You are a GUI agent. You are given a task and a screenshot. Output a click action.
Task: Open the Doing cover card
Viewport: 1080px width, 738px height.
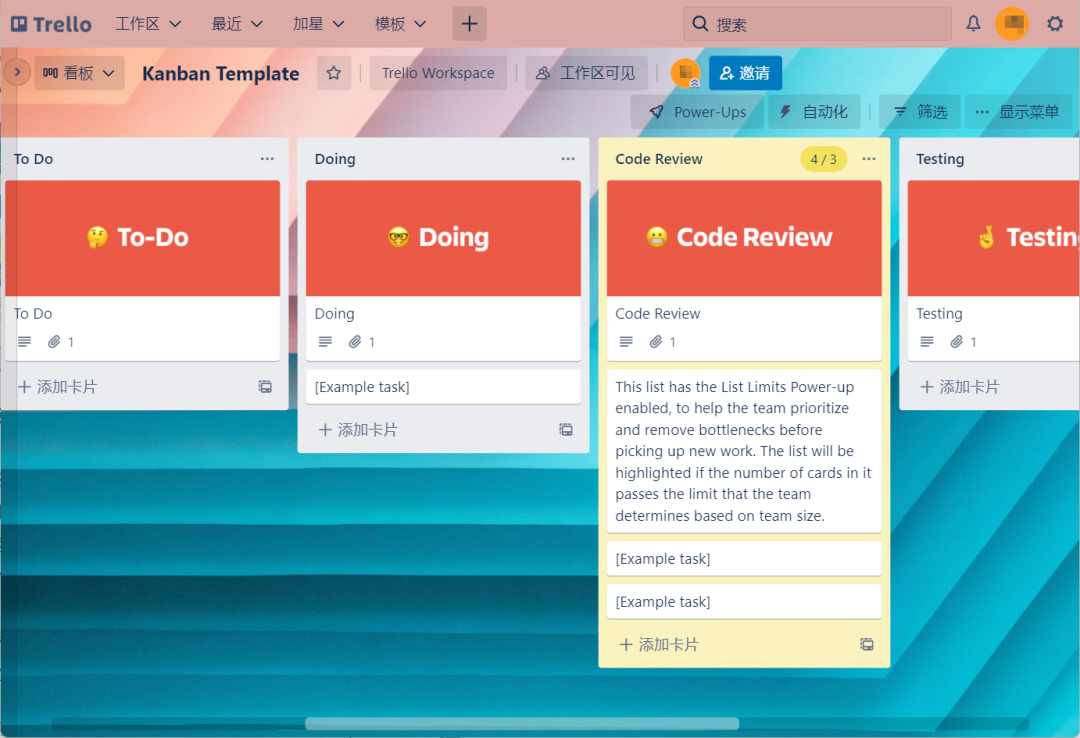[443, 270]
